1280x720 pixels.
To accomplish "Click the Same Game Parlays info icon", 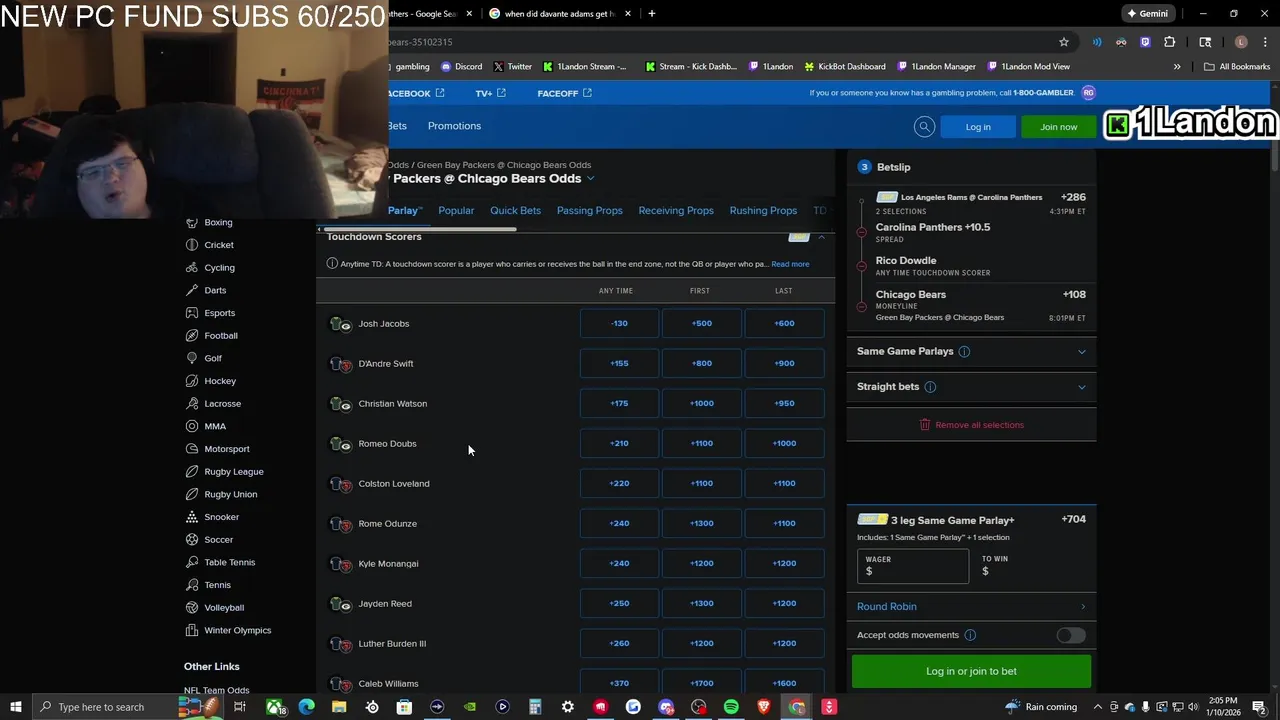I will 964,352.
